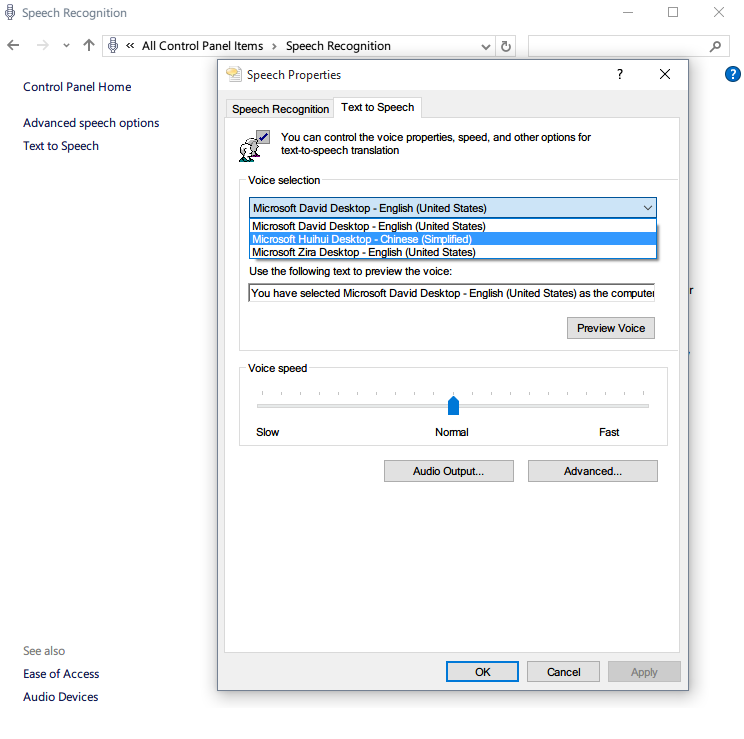Click All Control Panel Items breadcrumb
This screenshot has width=744, height=739.
coord(203,46)
